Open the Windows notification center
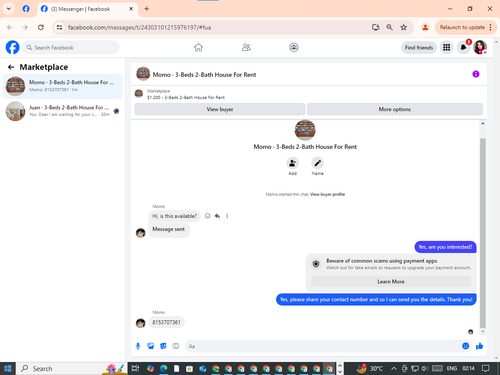 click(486, 368)
